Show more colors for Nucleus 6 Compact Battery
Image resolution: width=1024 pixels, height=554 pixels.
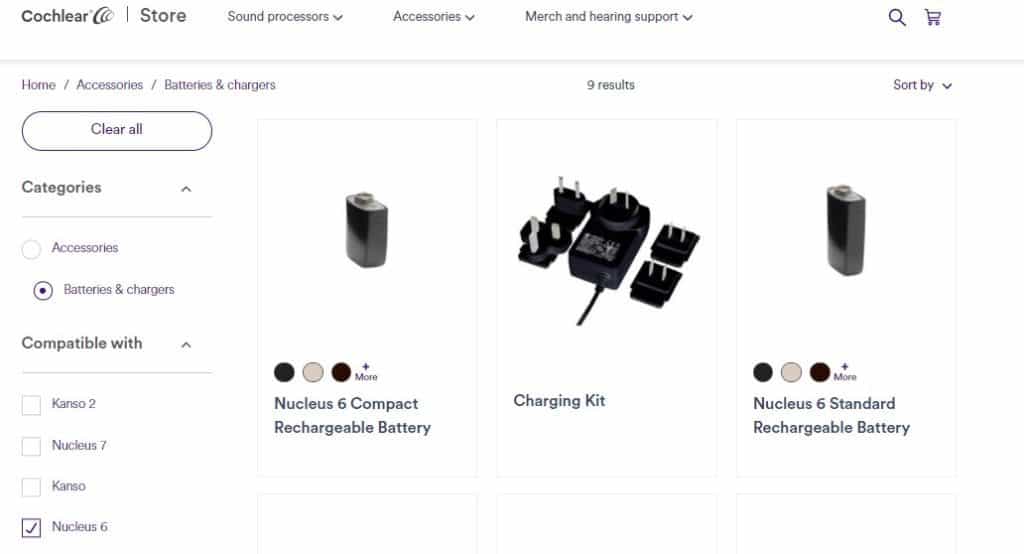click(x=366, y=372)
